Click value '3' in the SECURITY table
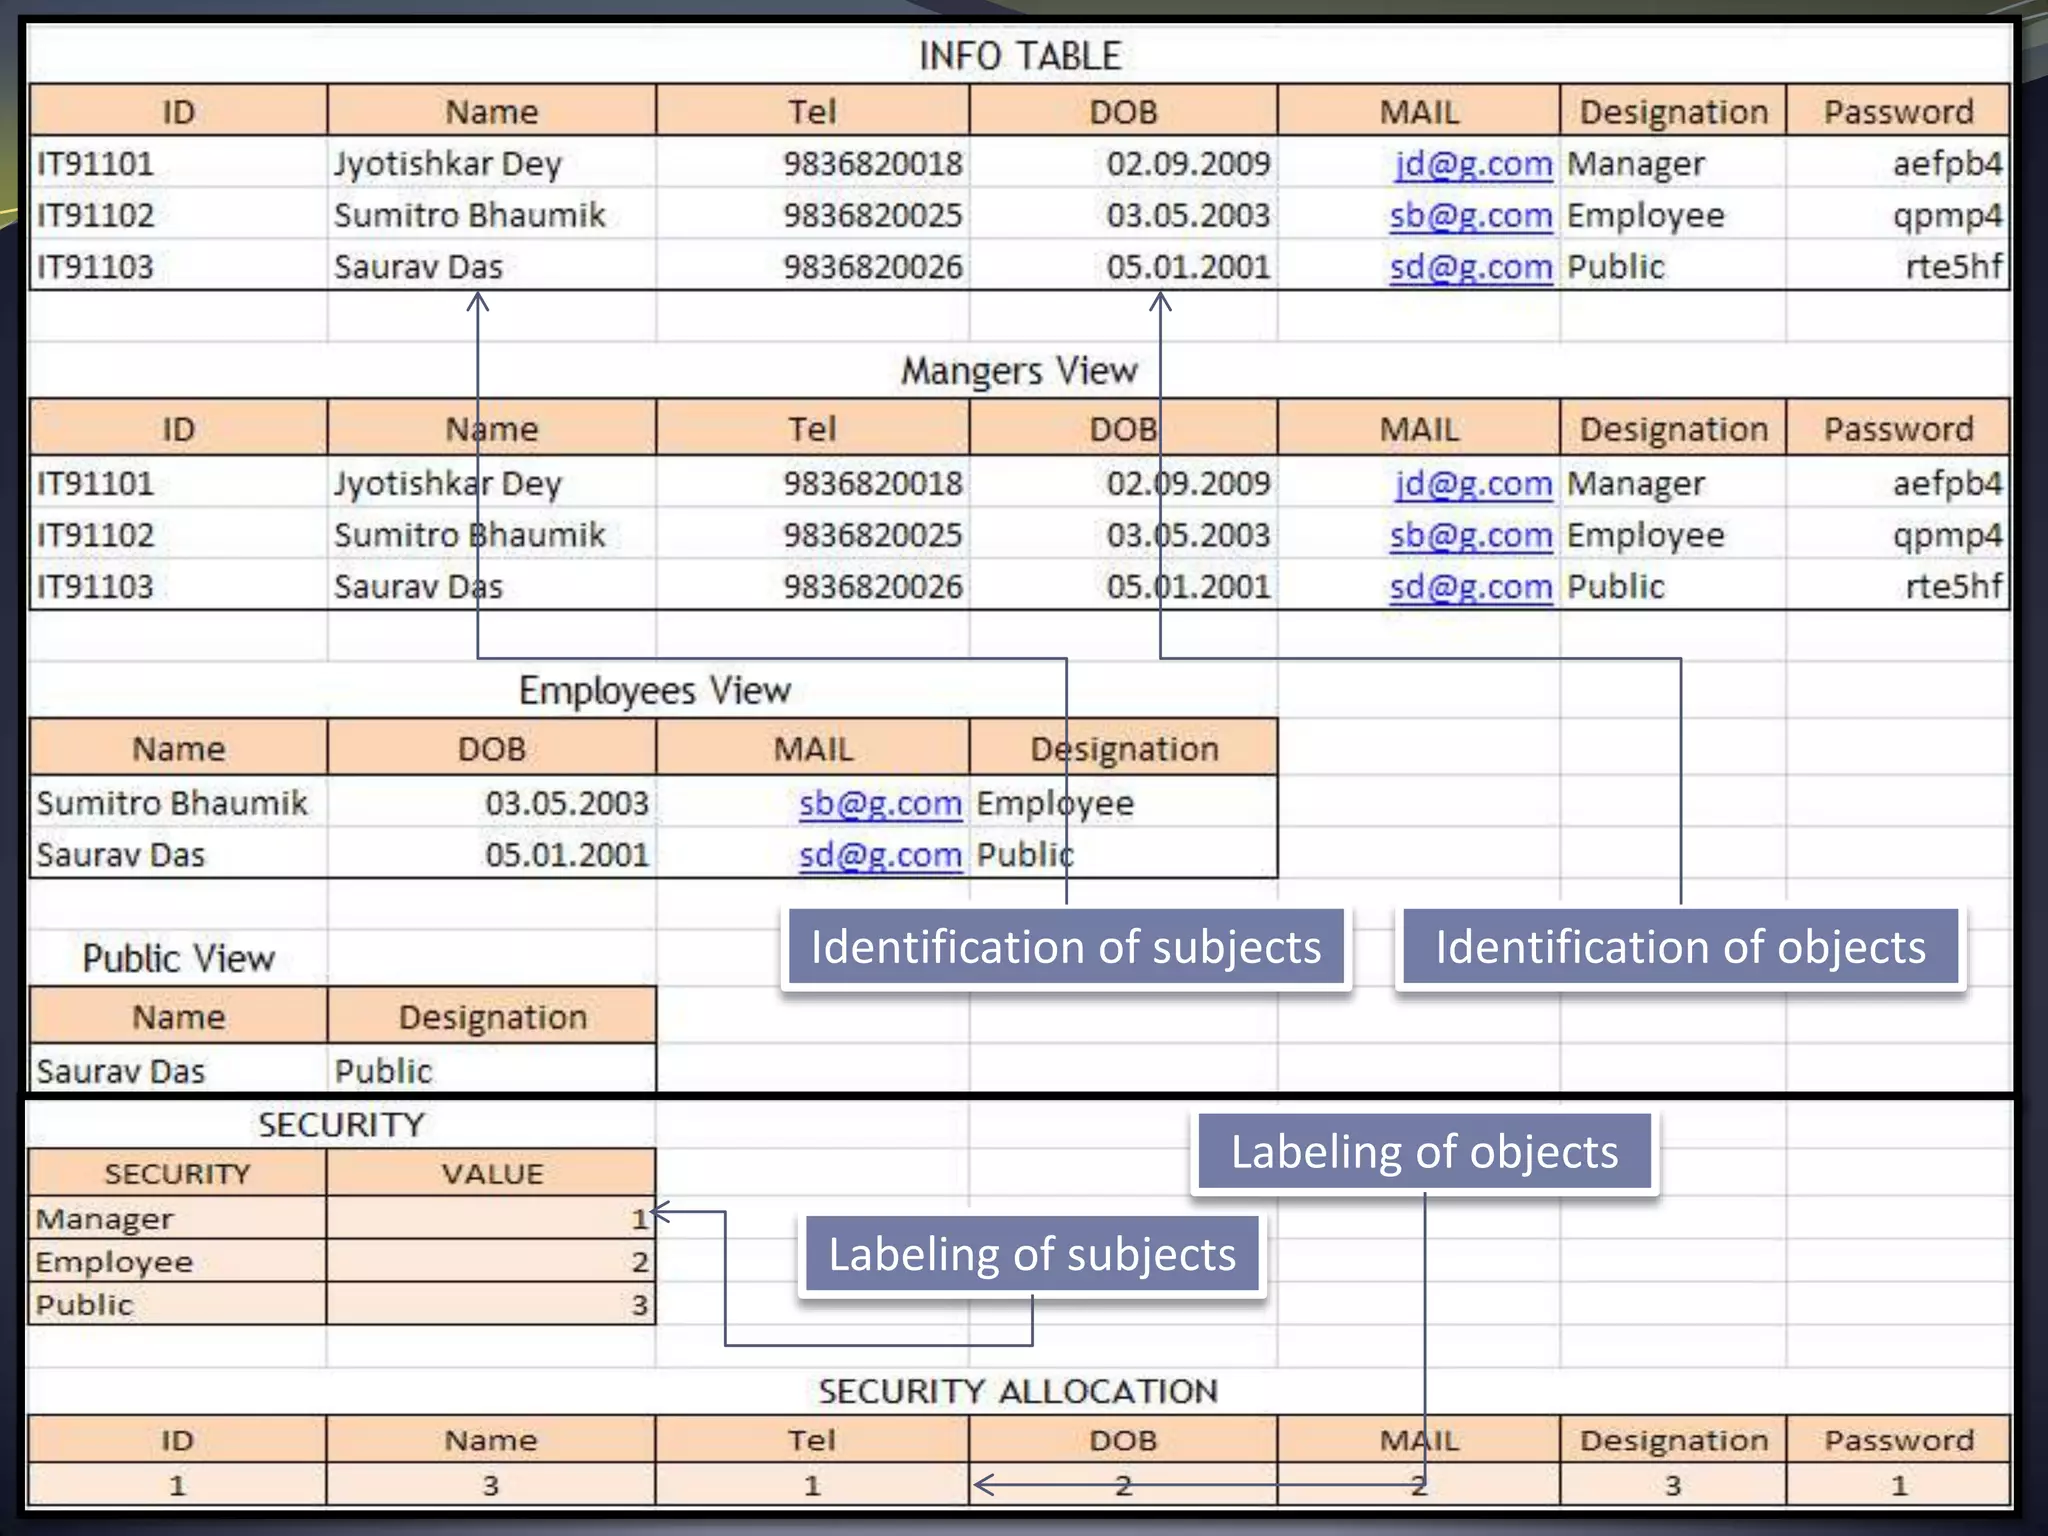2048x1536 pixels. [639, 1305]
